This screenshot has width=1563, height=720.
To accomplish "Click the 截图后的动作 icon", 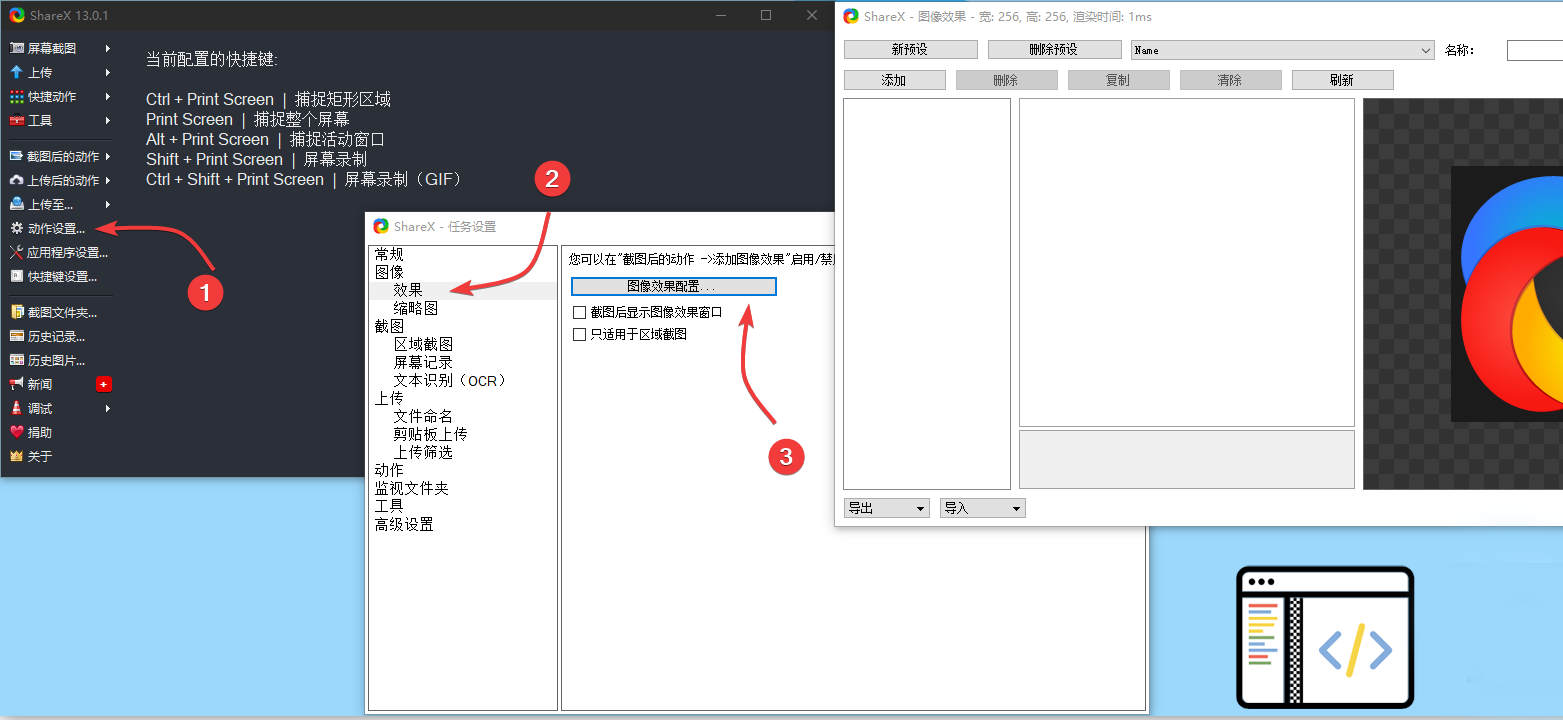I will pyautogui.click(x=16, y=156).
